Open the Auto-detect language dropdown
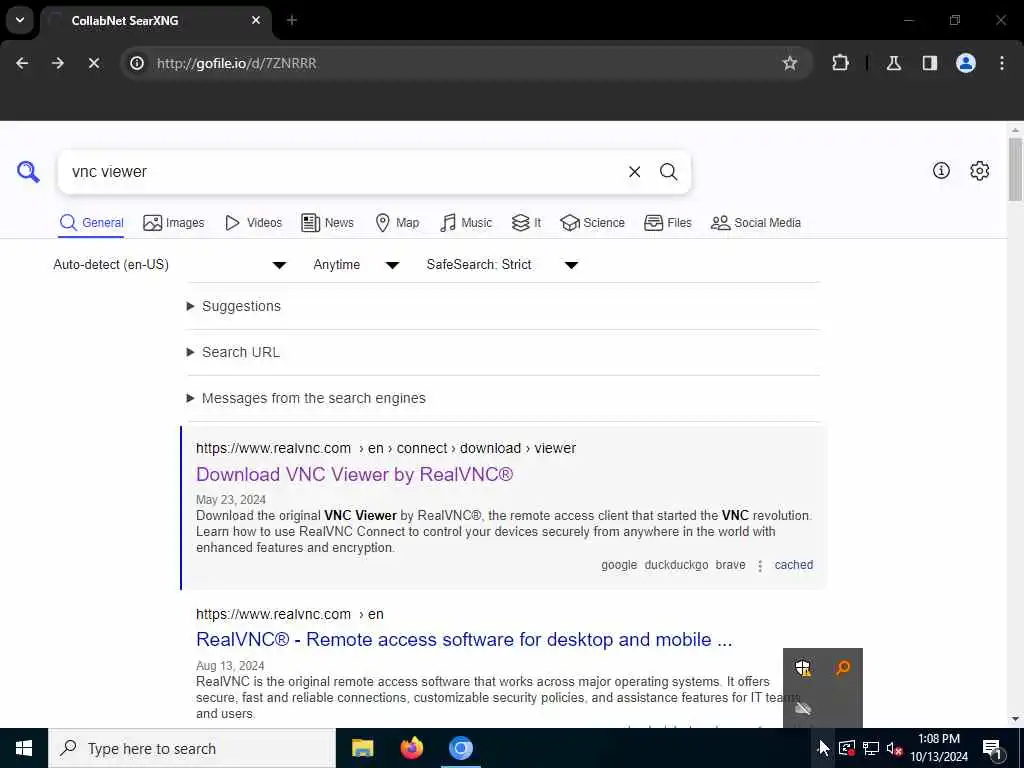This screenshot has width=1024, height=768. (170, 264)
